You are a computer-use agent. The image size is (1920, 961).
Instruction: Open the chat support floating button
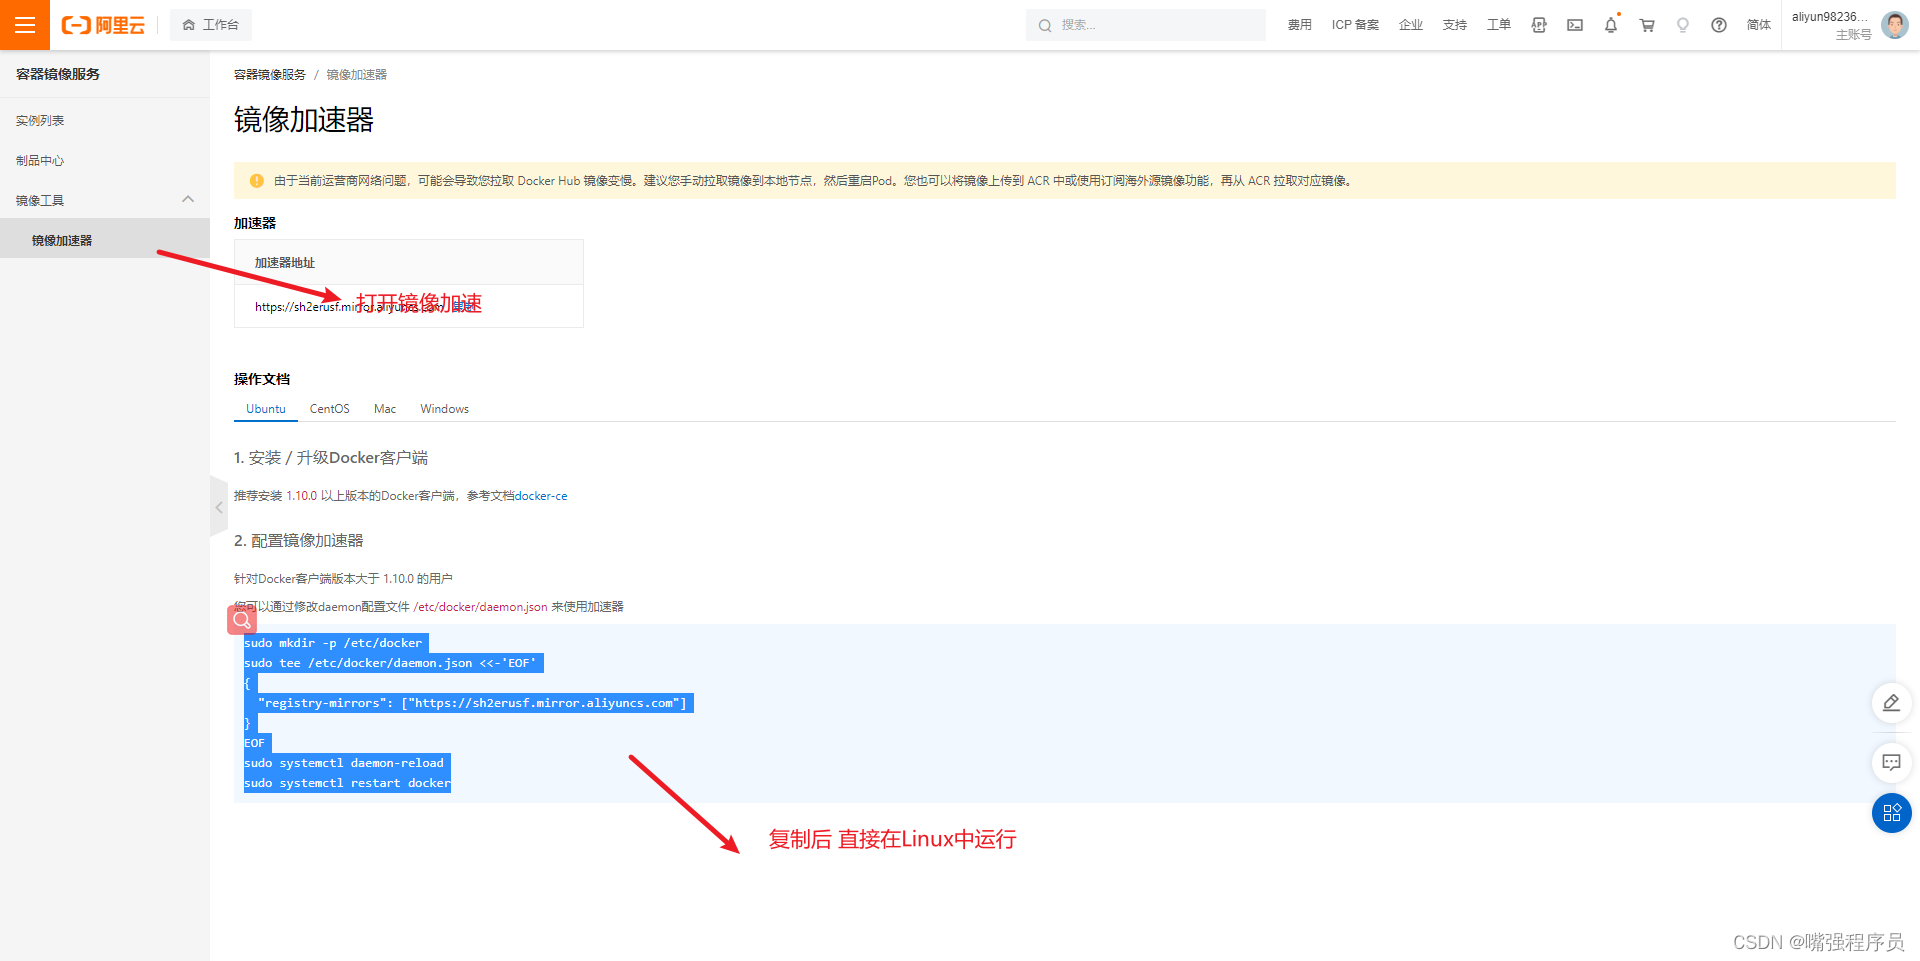pos(1892,763)
